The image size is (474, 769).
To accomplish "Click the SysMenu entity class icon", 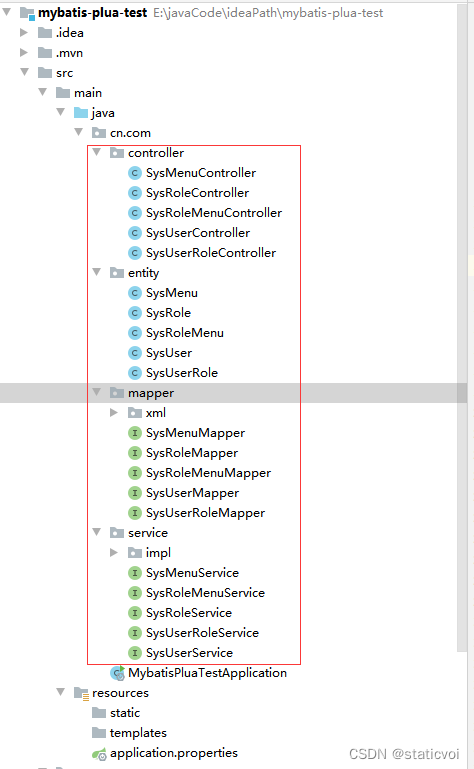I will tap(134, 293).
